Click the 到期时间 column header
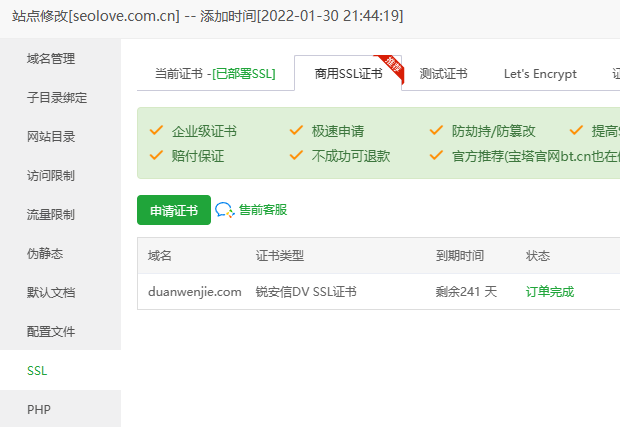Viewport: 620px width, 427px height. tap(460, 256)
